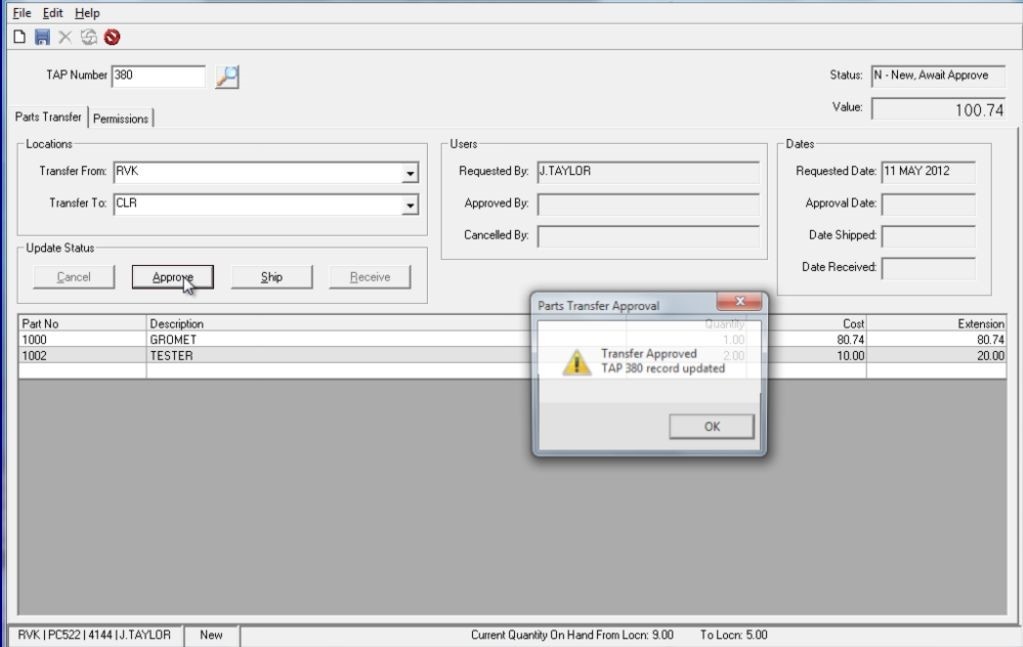Click the Value field showing 100.74
The height and width of the screenshot is (647, 1023).
(938, 109)
